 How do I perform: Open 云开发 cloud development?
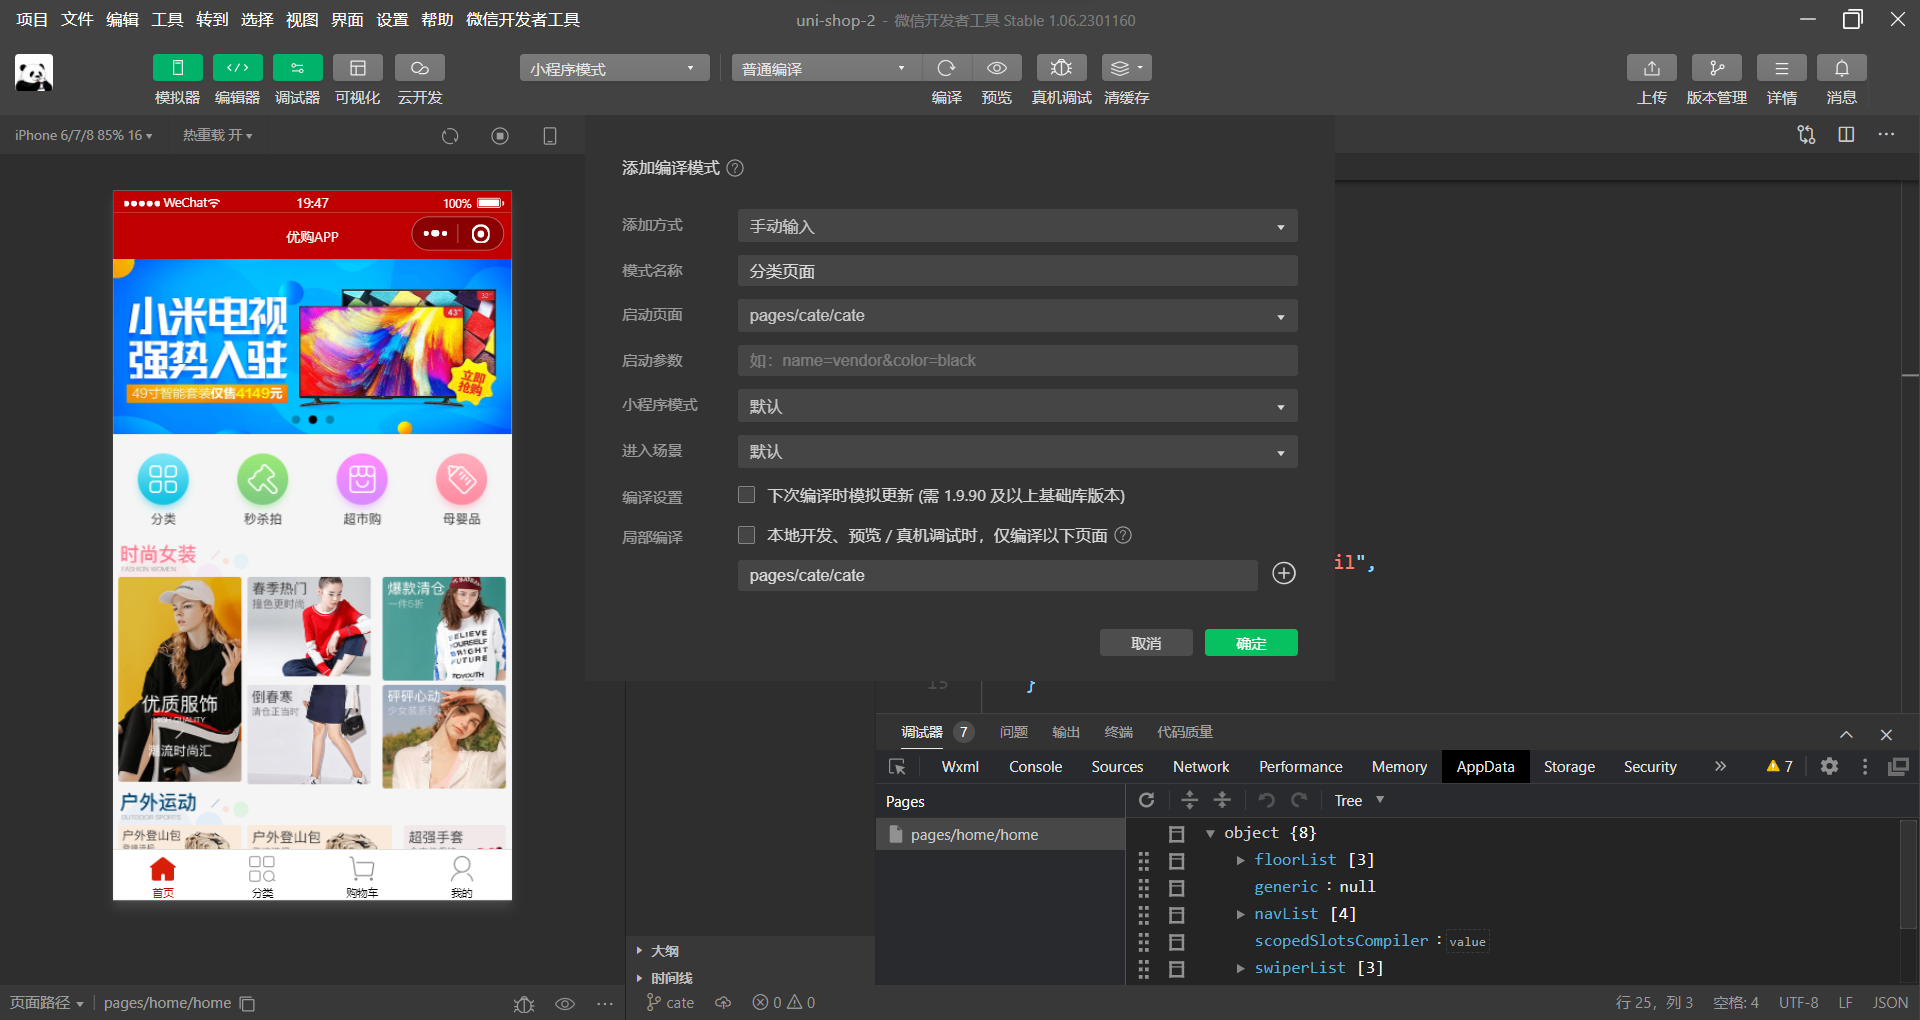click(420, 68)
